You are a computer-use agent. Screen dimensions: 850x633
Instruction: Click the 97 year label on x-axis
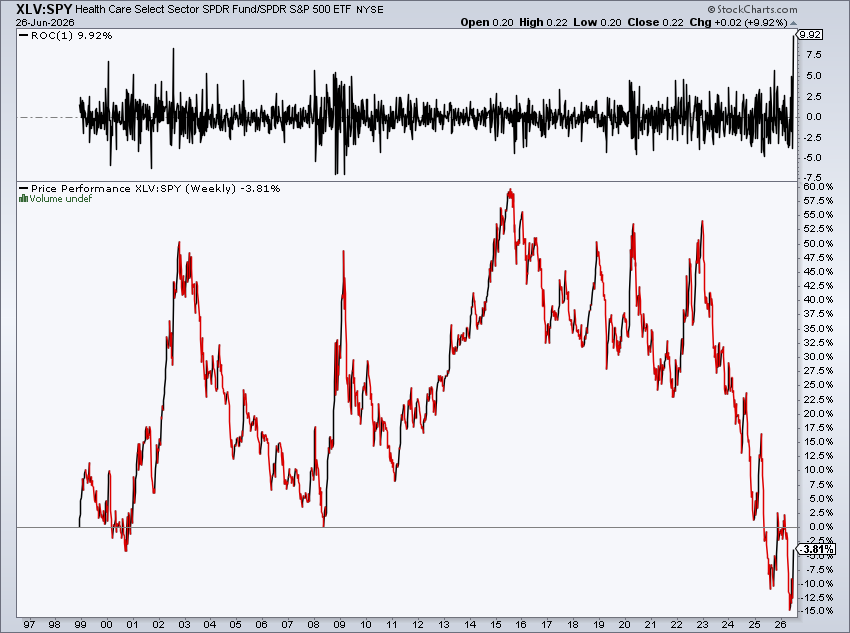pyautogui.click(x=29, y=624)
